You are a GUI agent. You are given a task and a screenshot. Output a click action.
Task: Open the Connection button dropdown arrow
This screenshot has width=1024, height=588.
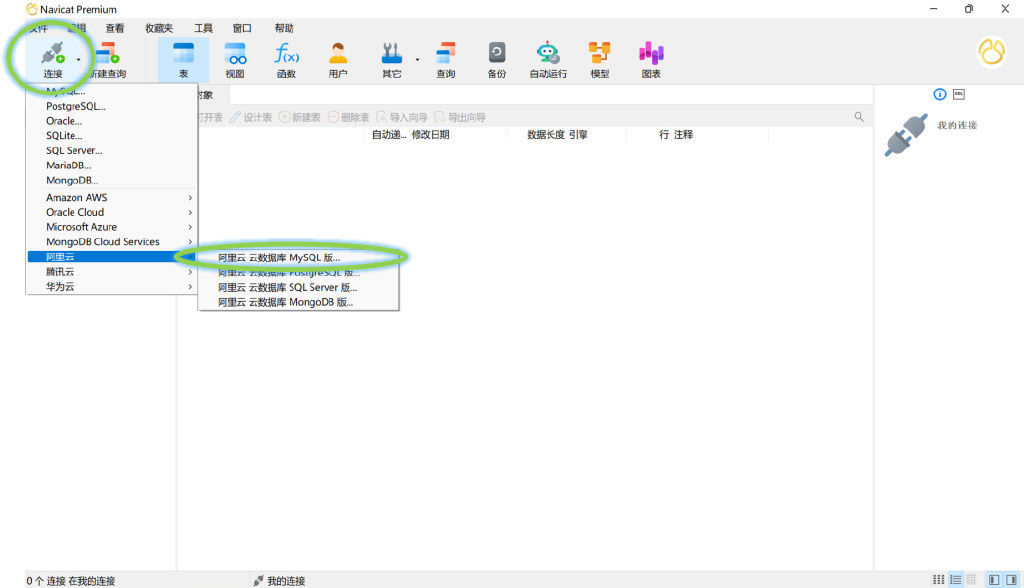(x=78, y=59)
